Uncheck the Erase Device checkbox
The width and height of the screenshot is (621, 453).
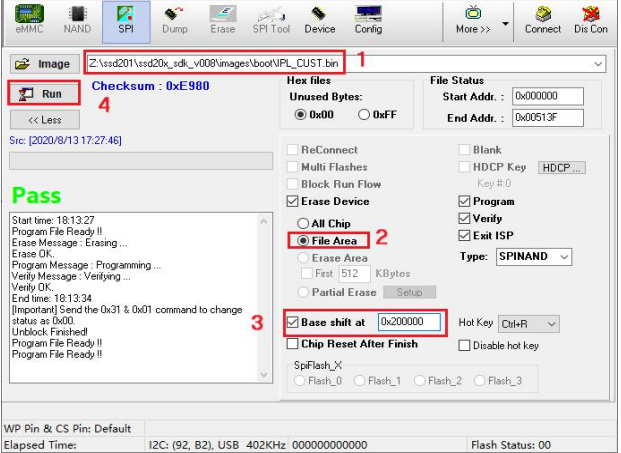pos(293,201)
